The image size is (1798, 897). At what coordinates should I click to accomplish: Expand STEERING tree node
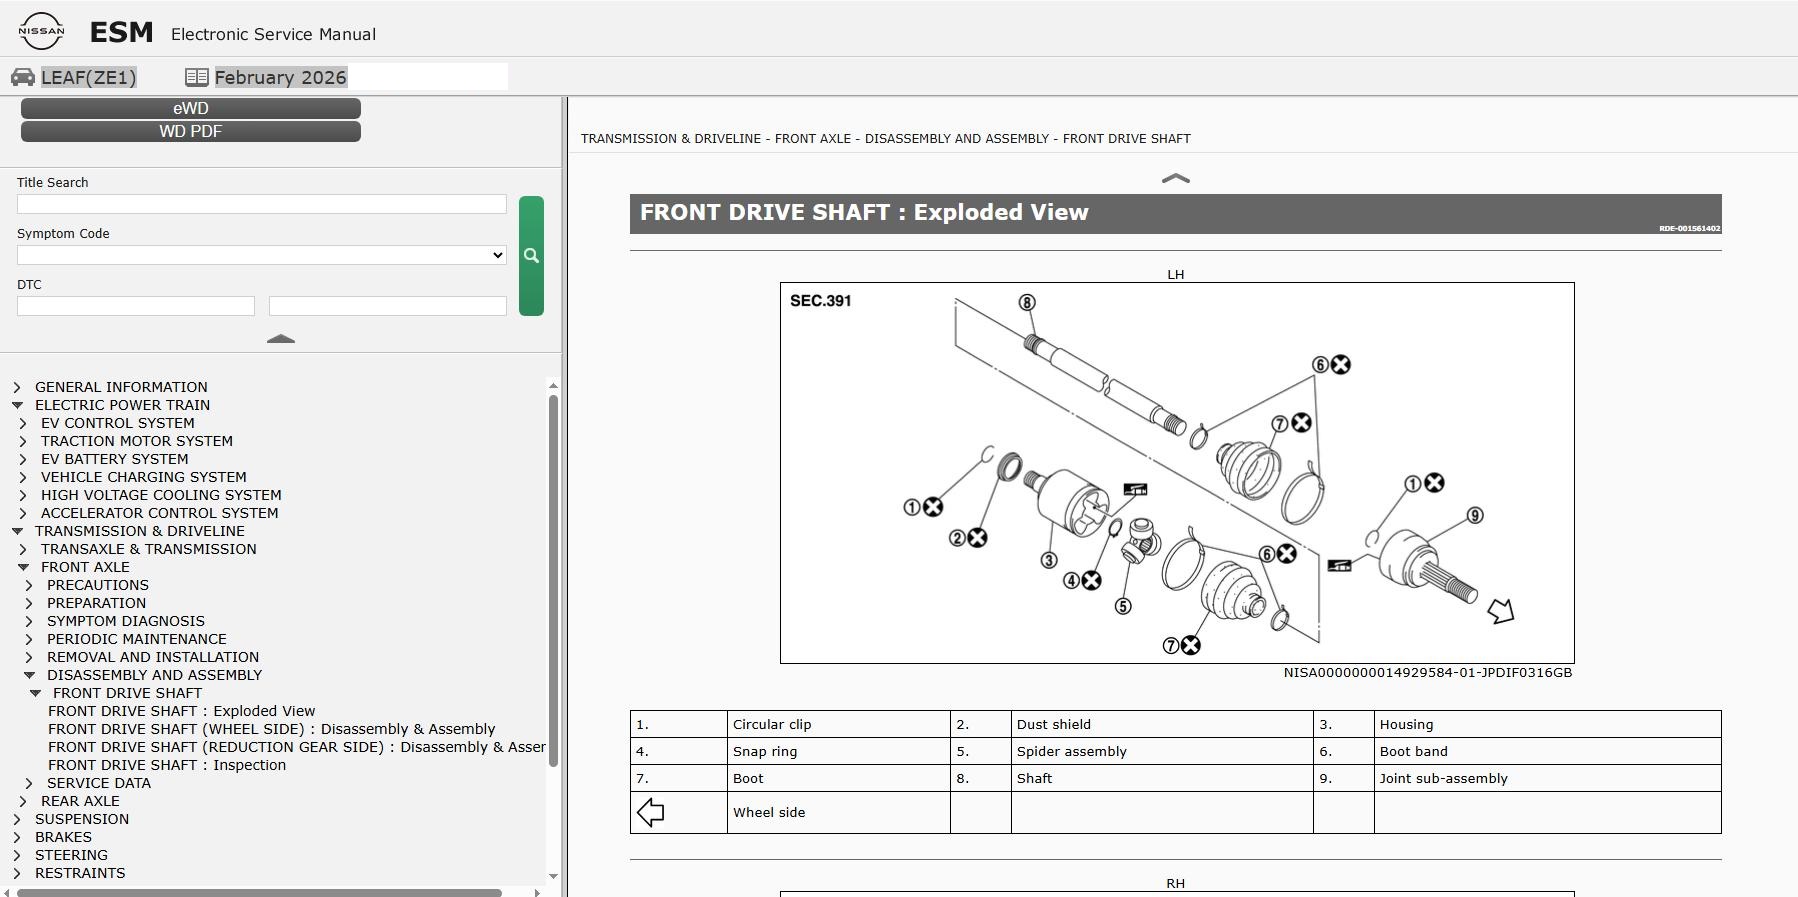pyautogui.click(x=17, y=855)
